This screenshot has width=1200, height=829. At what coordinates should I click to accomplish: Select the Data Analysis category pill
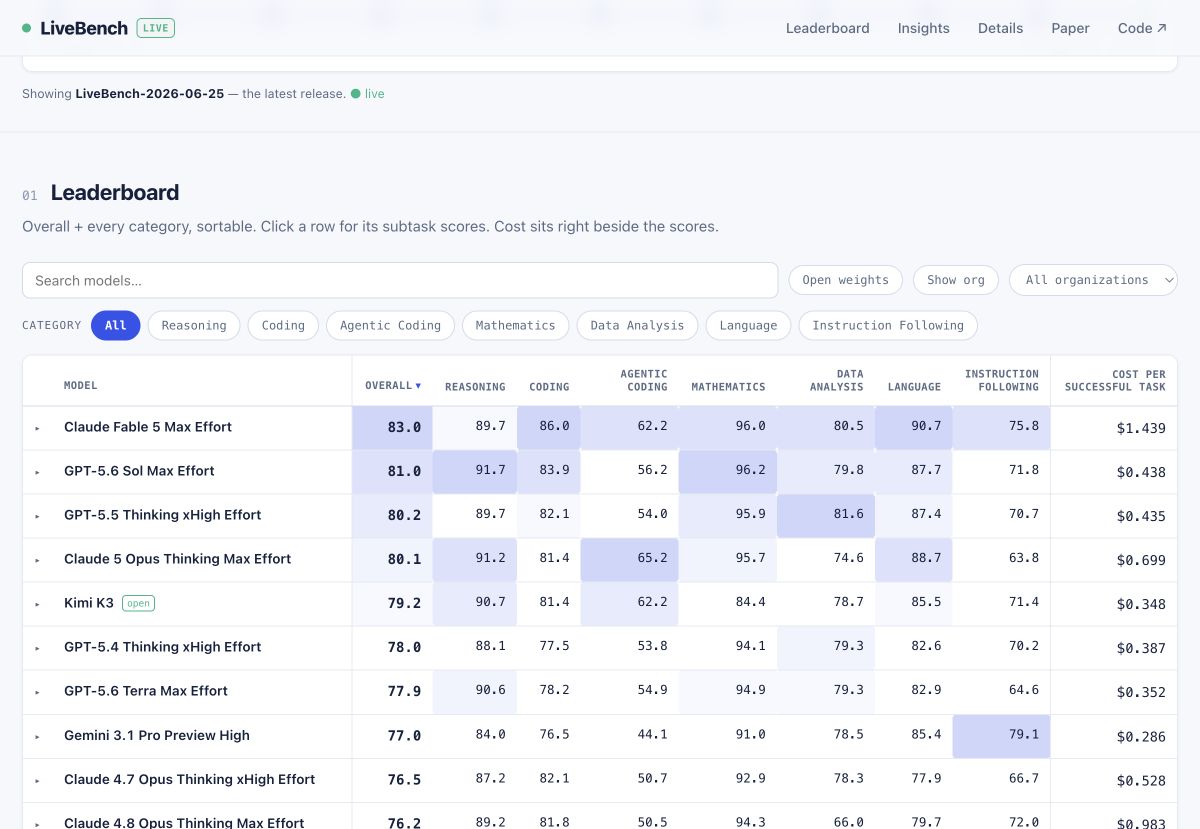click(x=637, y=325)
